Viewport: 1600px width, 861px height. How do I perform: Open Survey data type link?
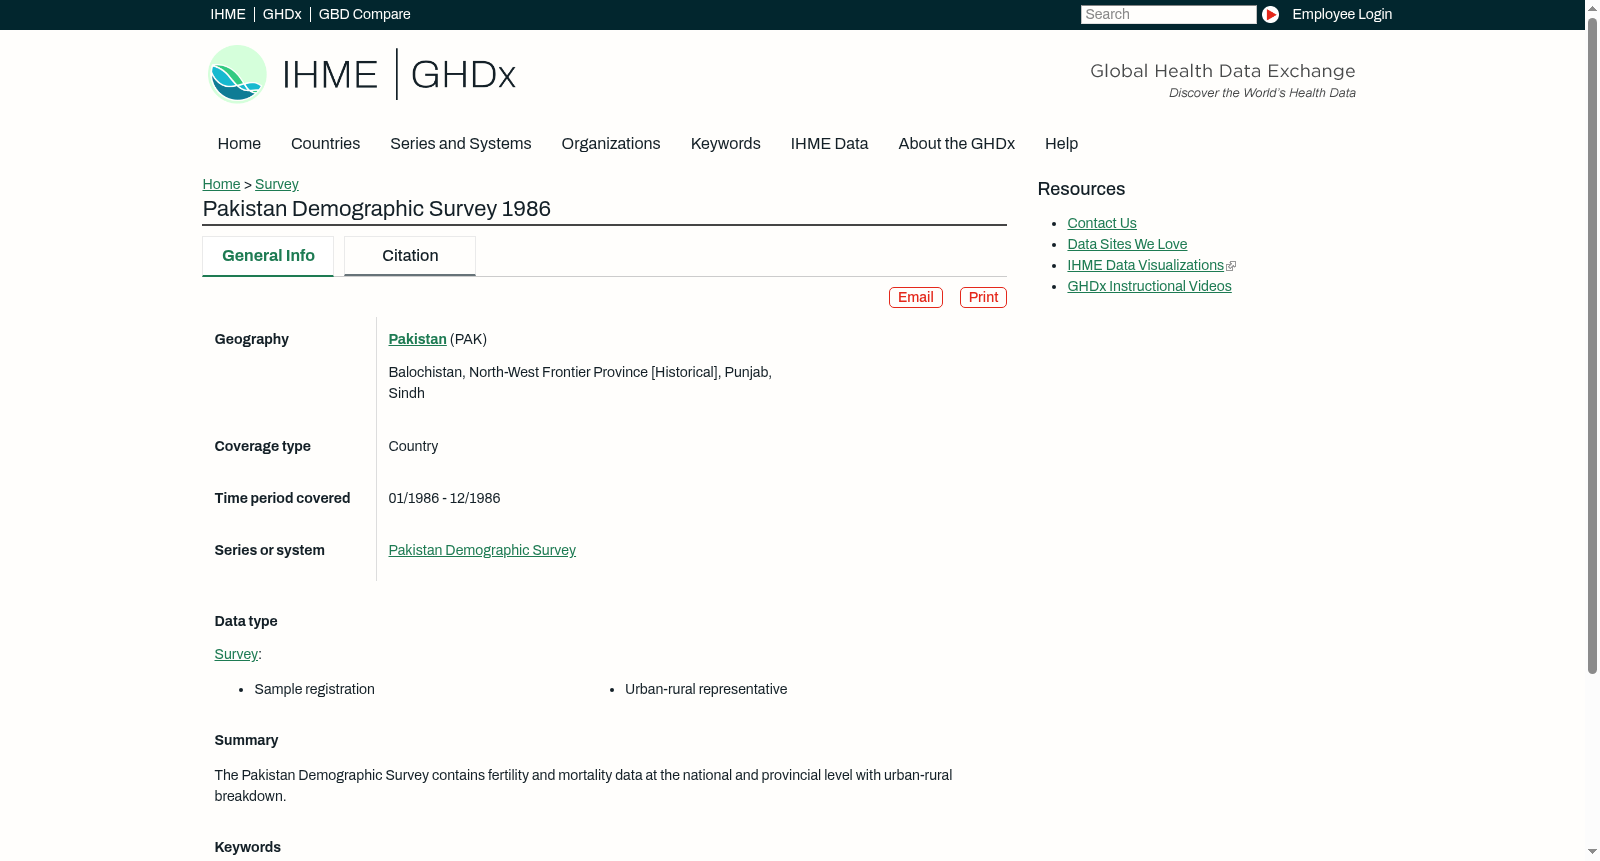(236, 654)
